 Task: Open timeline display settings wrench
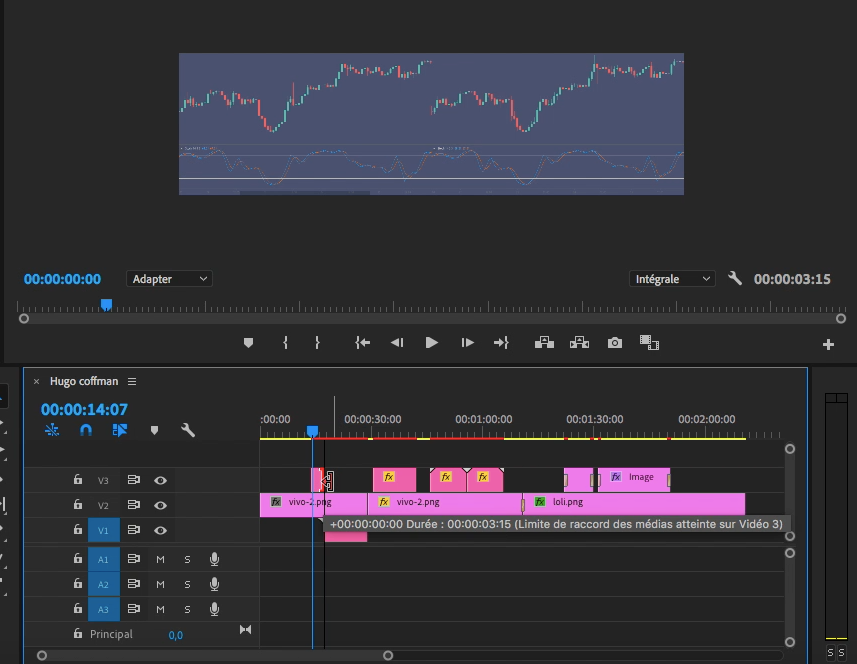coord(187,430)
